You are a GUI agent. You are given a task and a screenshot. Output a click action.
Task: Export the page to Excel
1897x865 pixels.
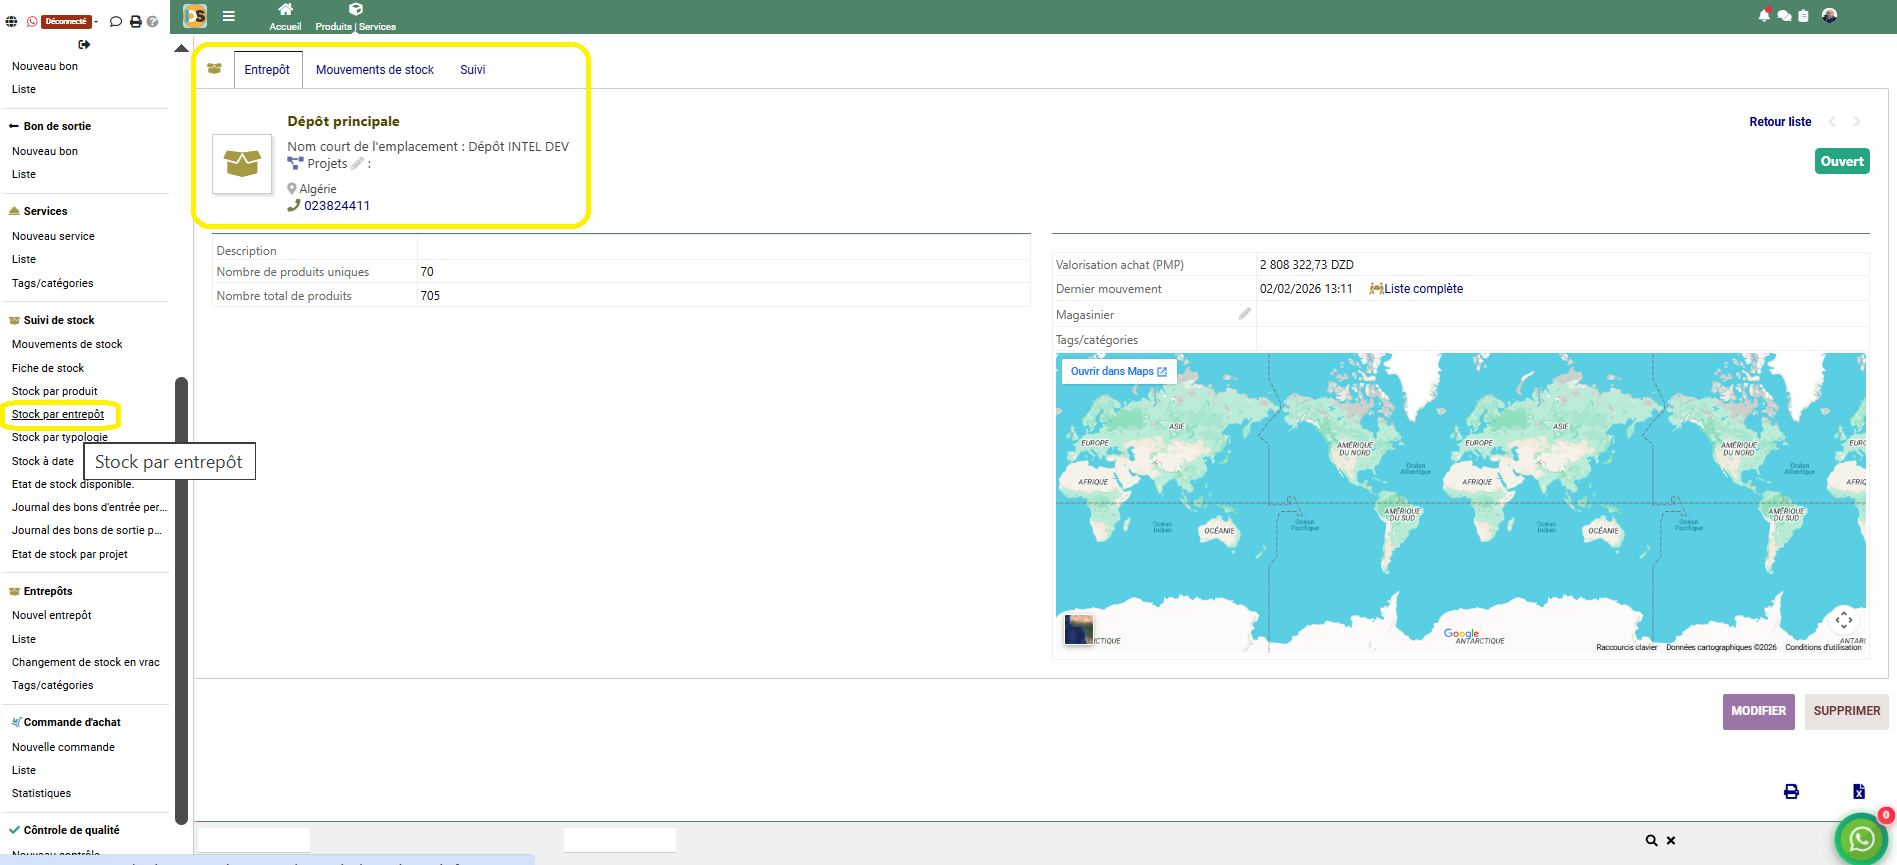click(x=1858, y=792)
